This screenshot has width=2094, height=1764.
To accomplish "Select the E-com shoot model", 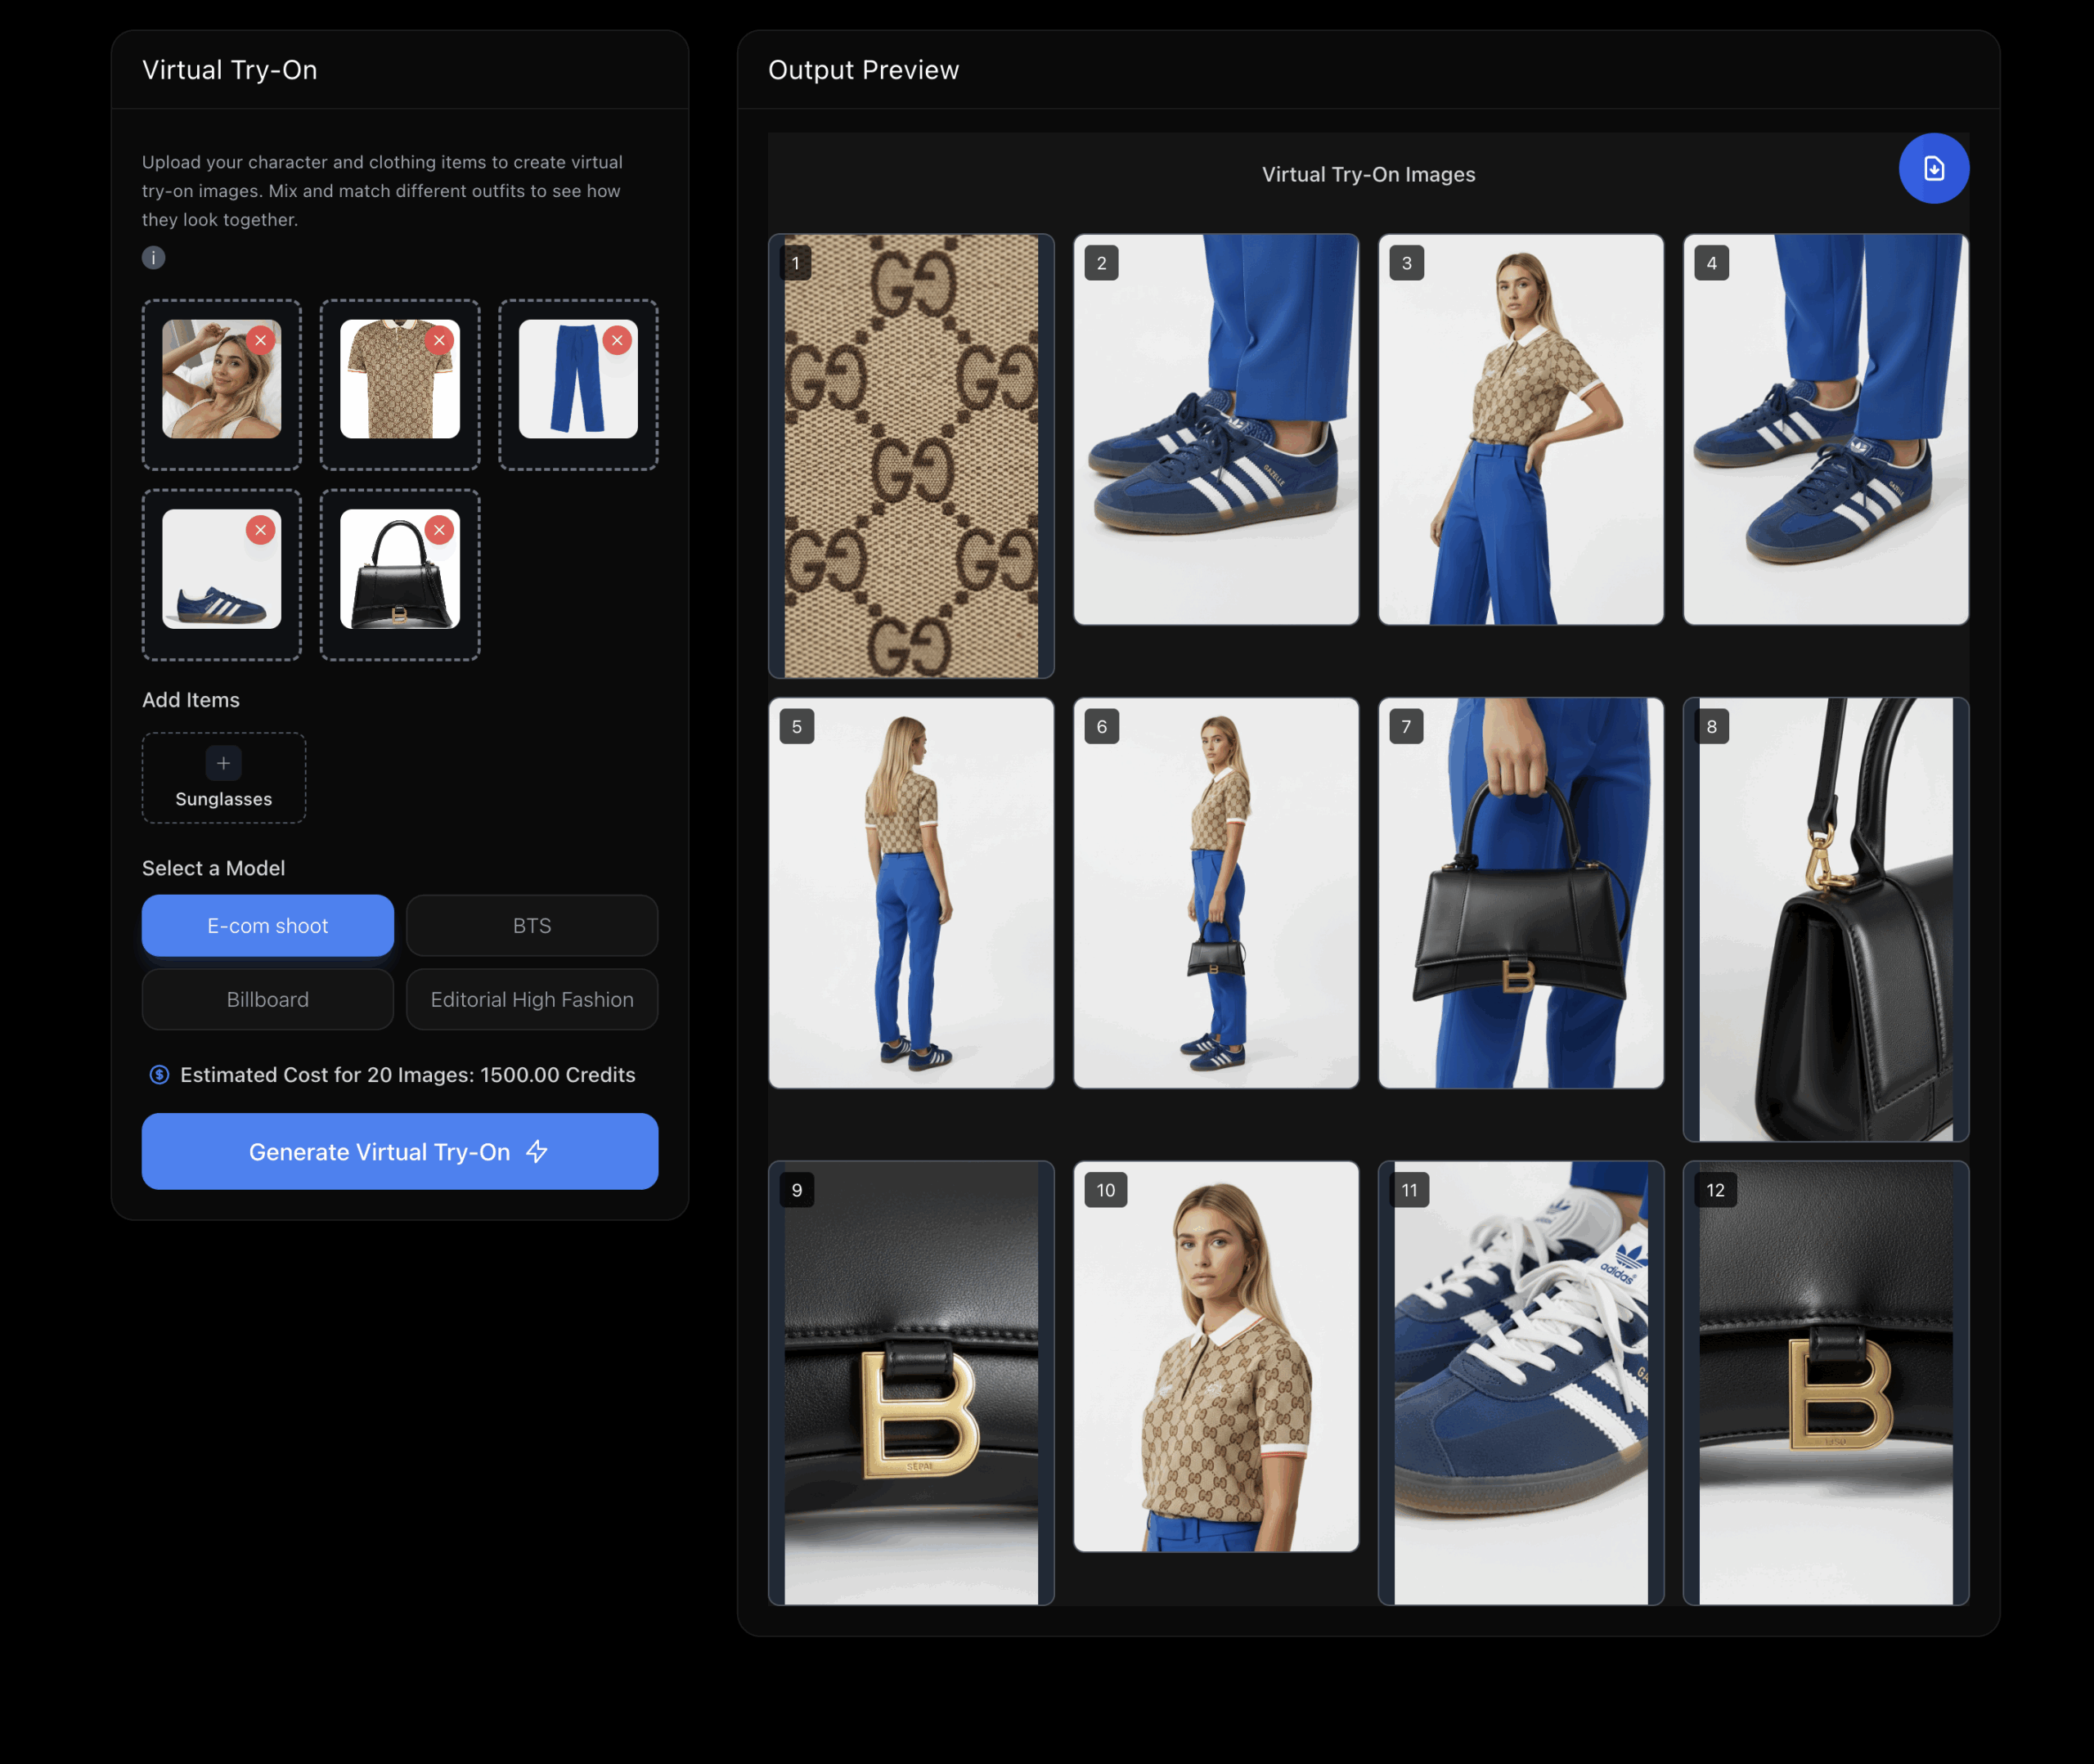I will tap(268, 926).
